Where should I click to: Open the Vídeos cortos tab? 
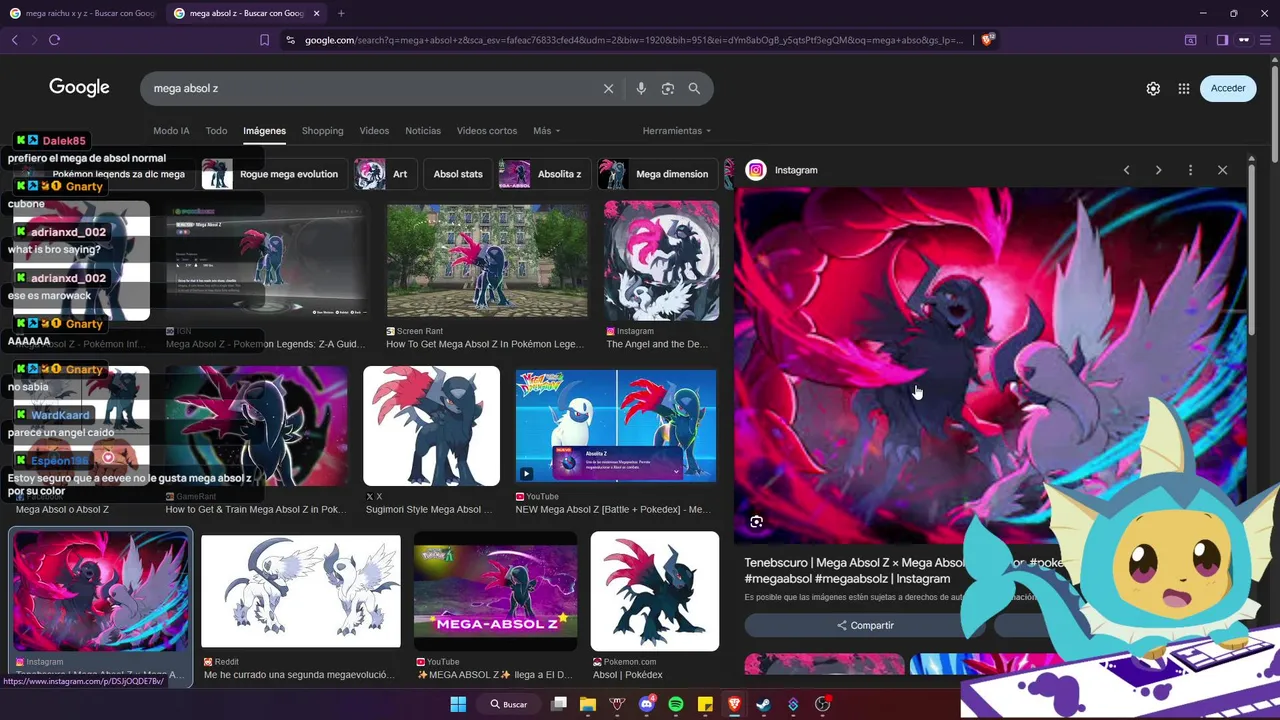coord(487,131)
